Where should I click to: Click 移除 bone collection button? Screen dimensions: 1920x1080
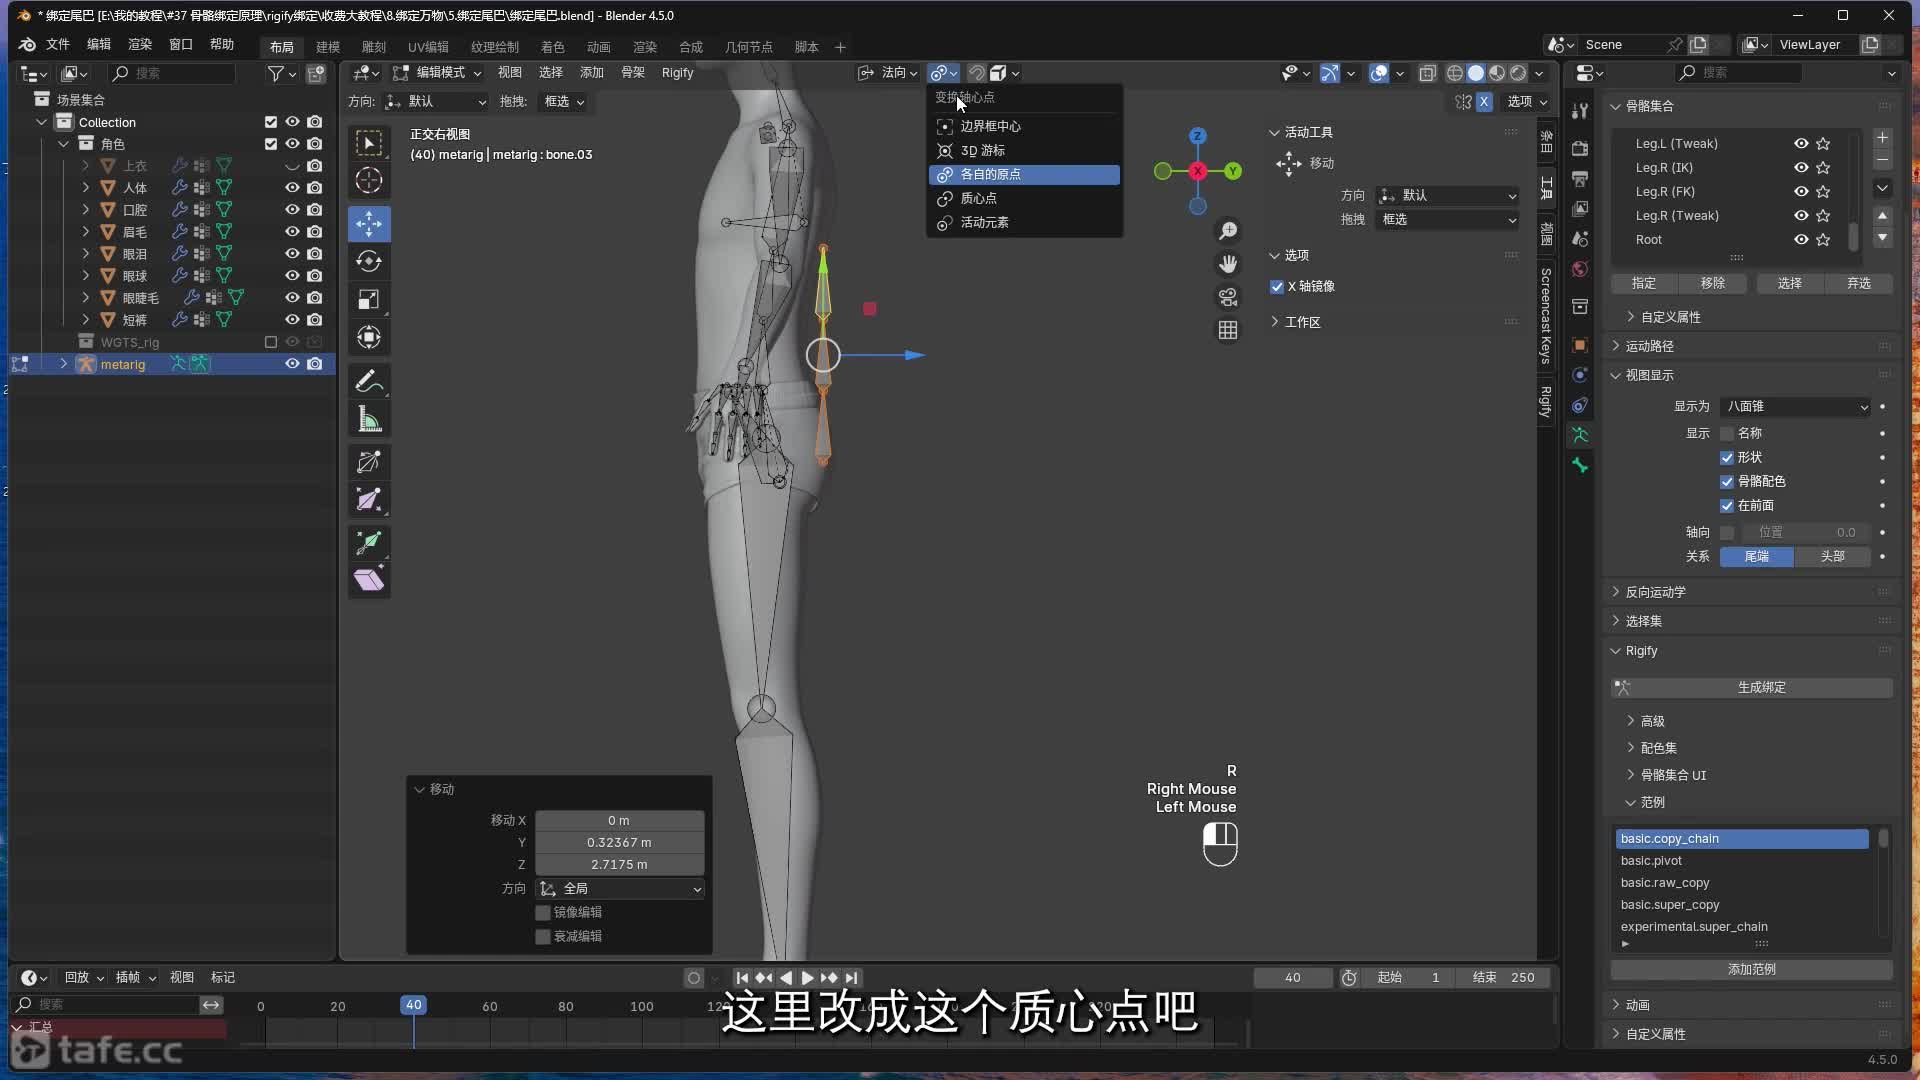click(x=1713, y=284)
